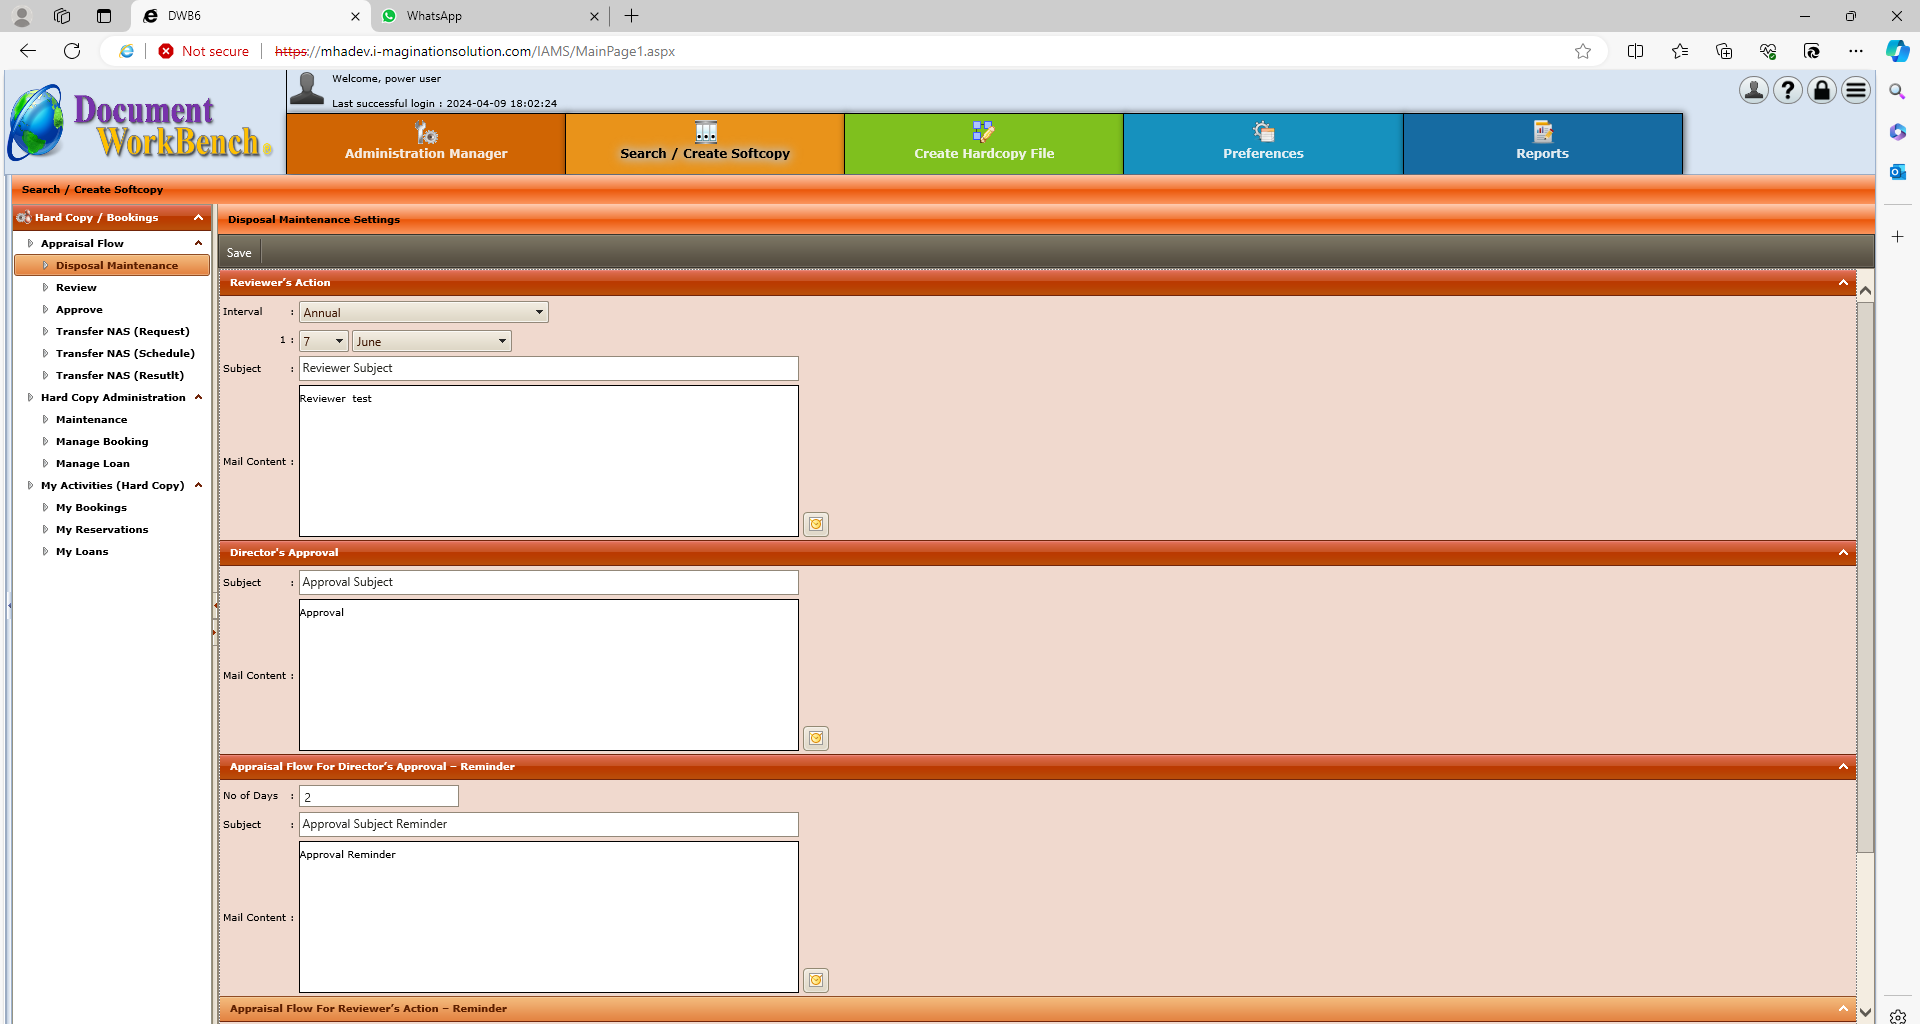Open browser profile icon in title bar
Viewport: 1920px width, 1024px height.
click(x=22, y=16)
